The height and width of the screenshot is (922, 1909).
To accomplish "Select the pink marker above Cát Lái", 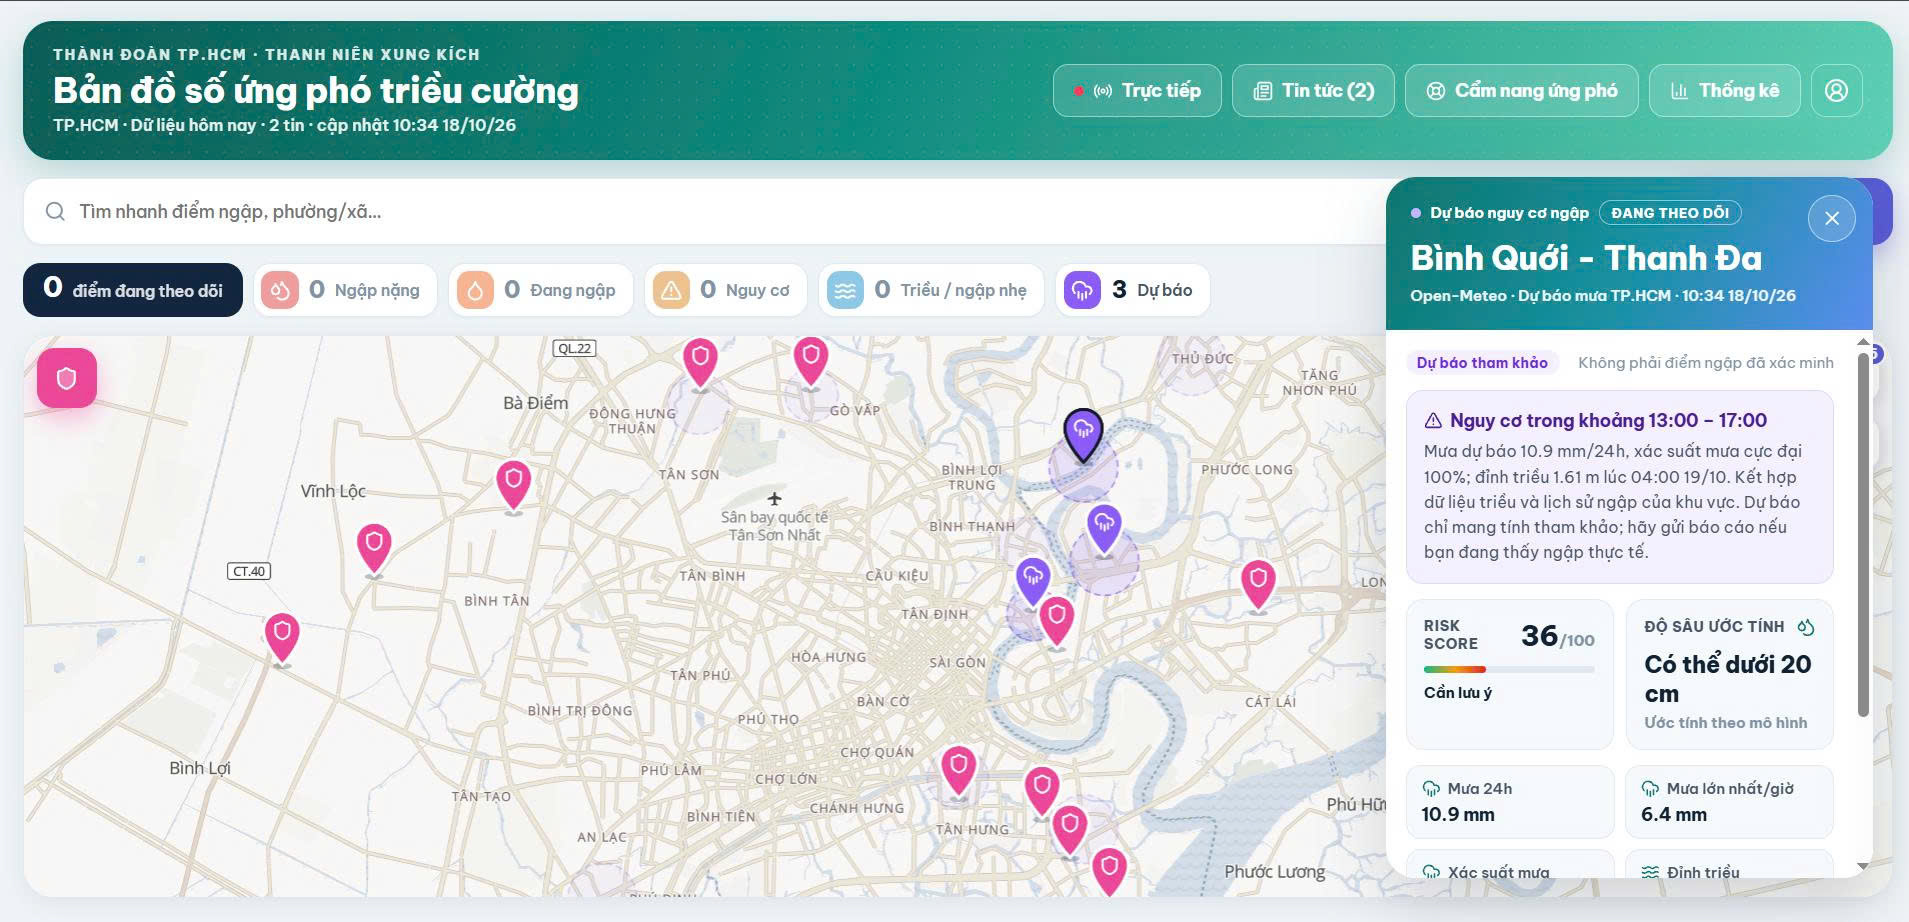I will pos(1258,585).
